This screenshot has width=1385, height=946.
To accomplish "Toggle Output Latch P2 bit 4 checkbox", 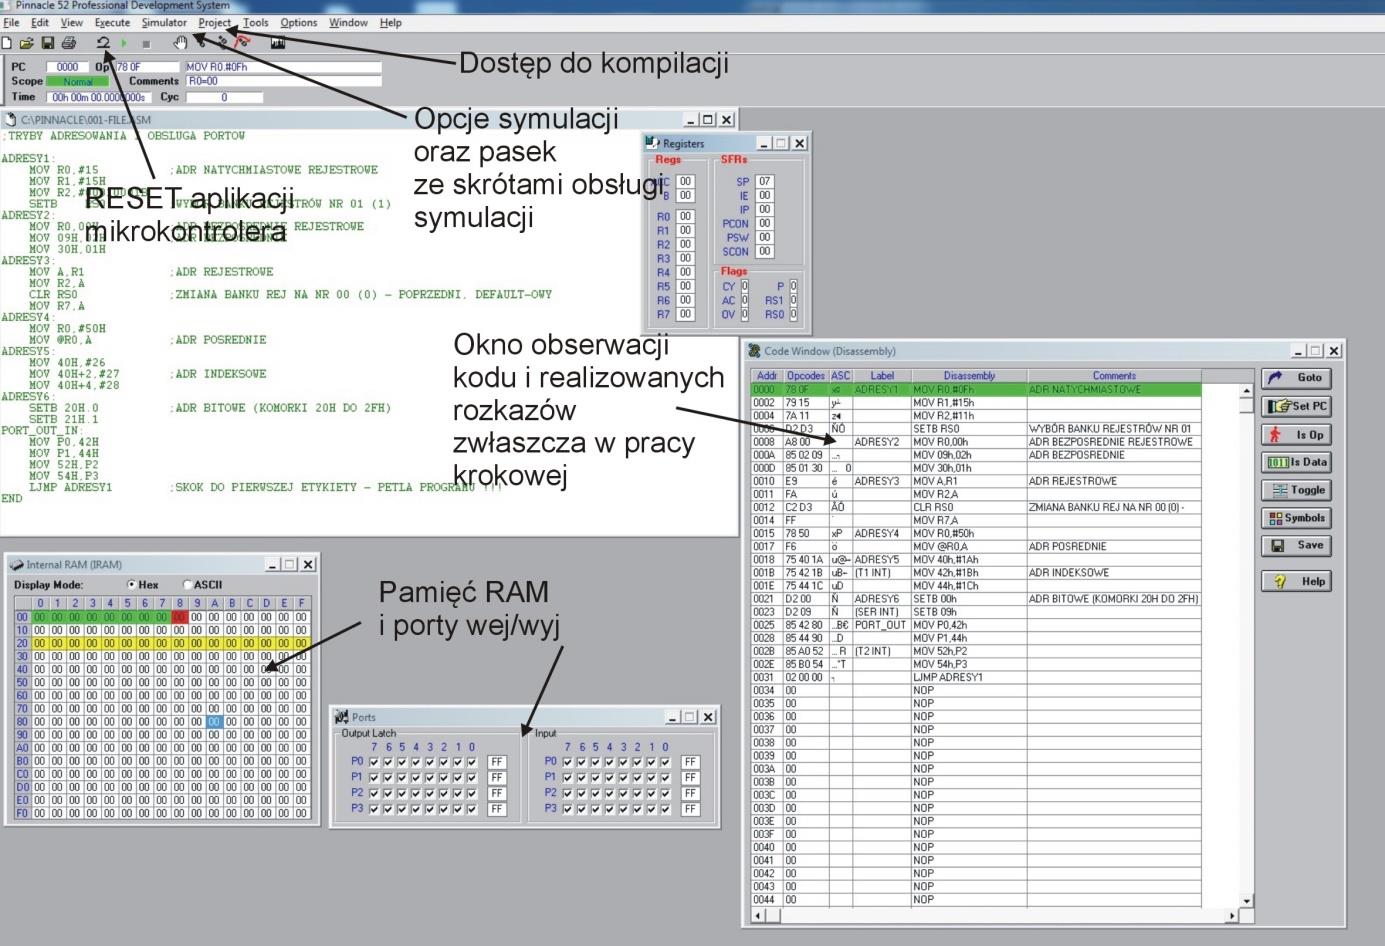I will [x=416, y=794].
